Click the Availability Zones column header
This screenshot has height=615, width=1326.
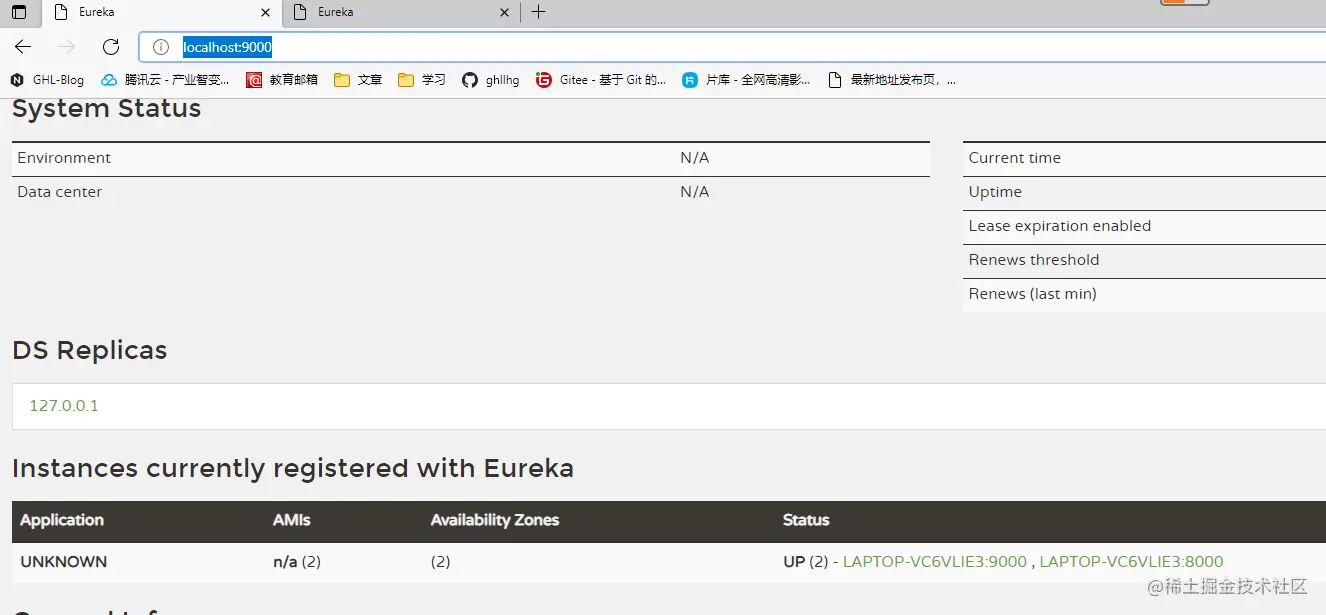(x=495, y=520)
